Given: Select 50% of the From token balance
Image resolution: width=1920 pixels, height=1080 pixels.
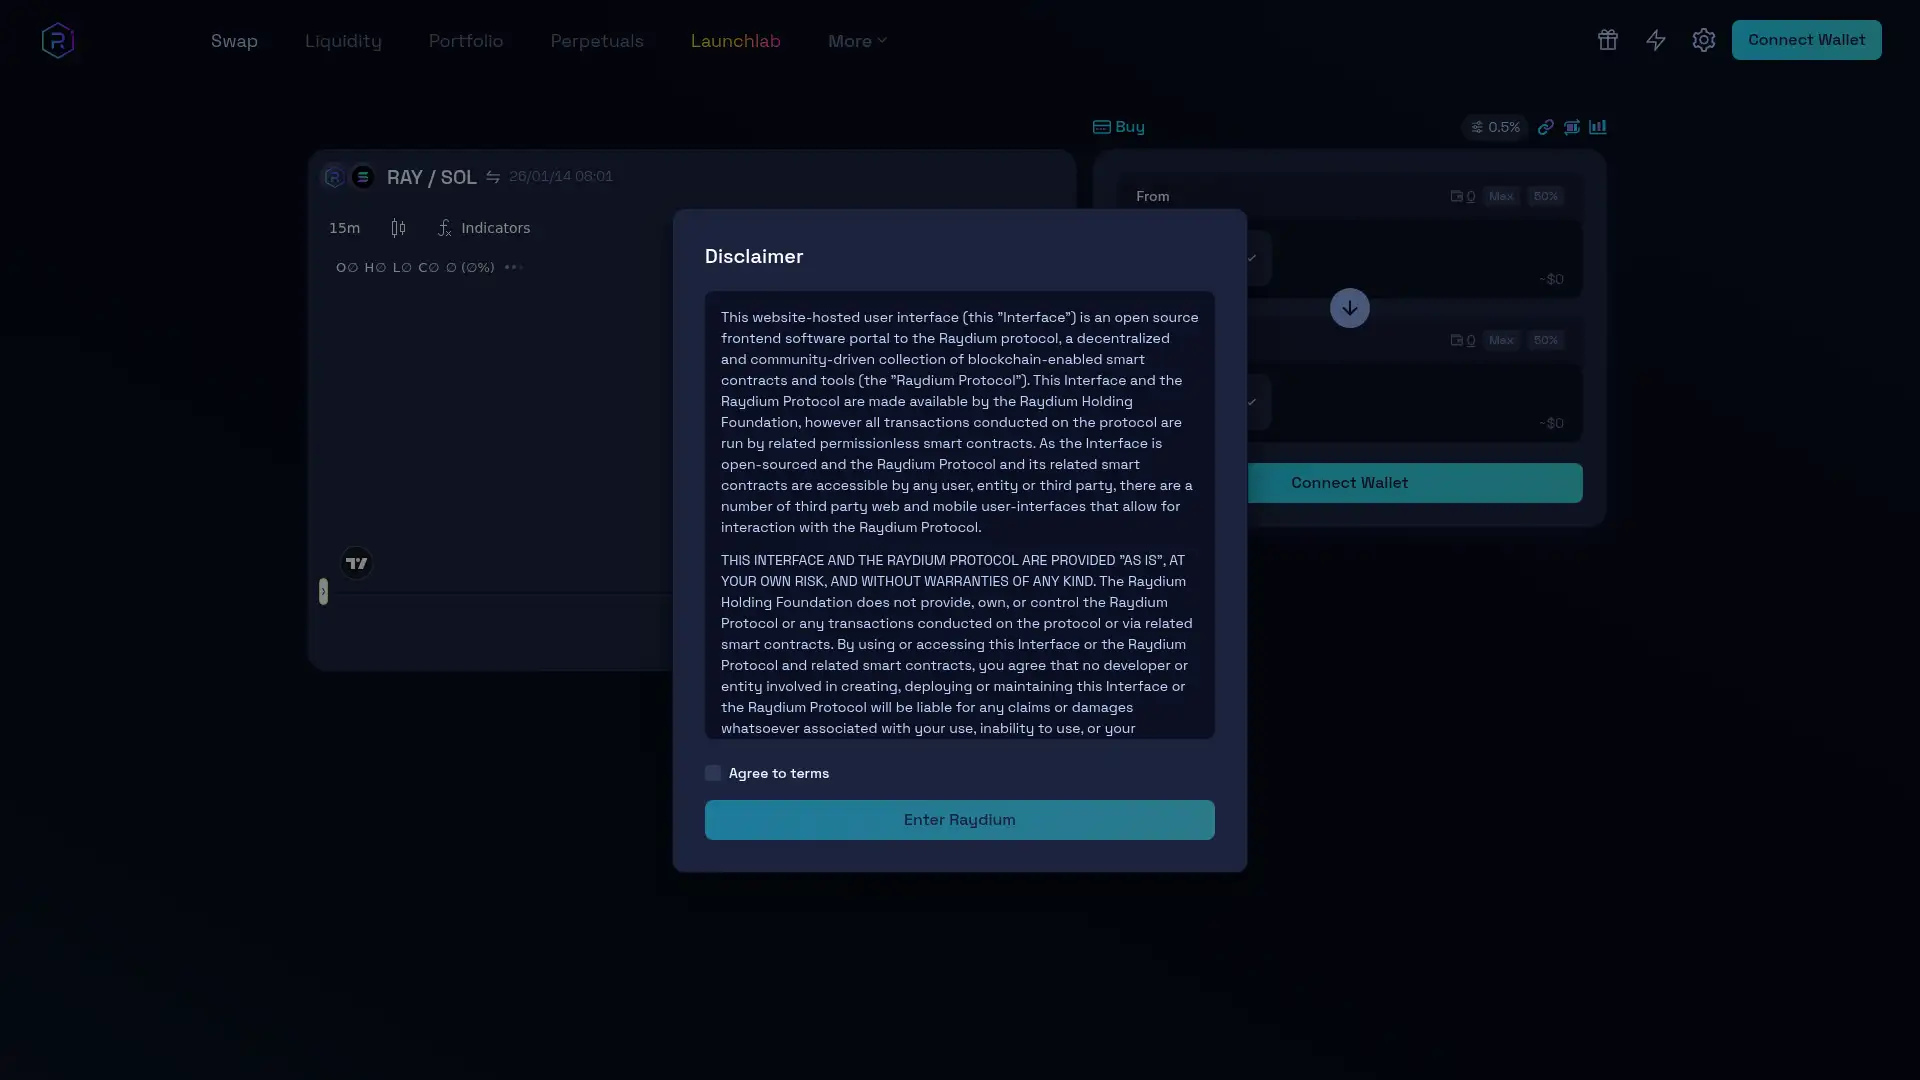Looking at the screenshot, I should 1544,196.
